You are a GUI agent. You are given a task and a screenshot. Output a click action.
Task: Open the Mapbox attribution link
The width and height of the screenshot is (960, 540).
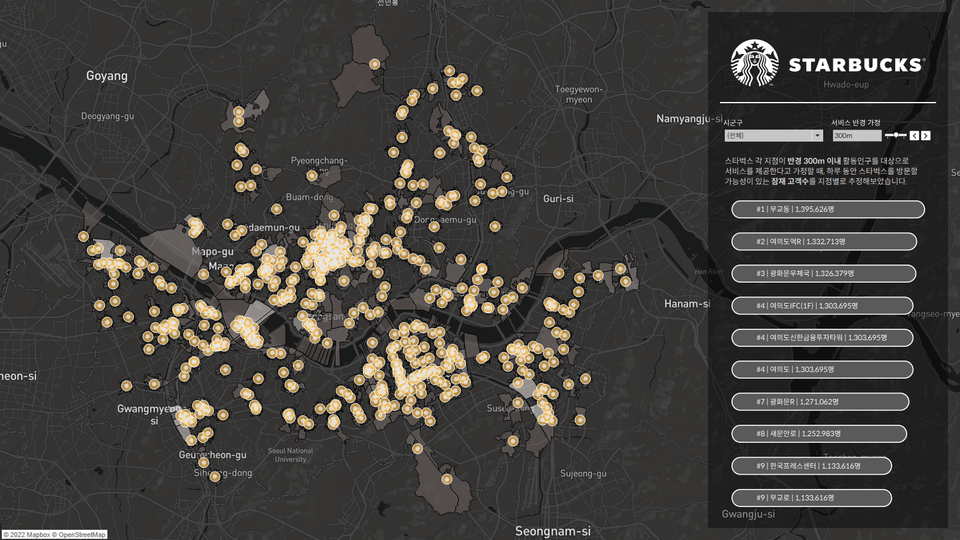pyautogui.click(x=28, y=534)
